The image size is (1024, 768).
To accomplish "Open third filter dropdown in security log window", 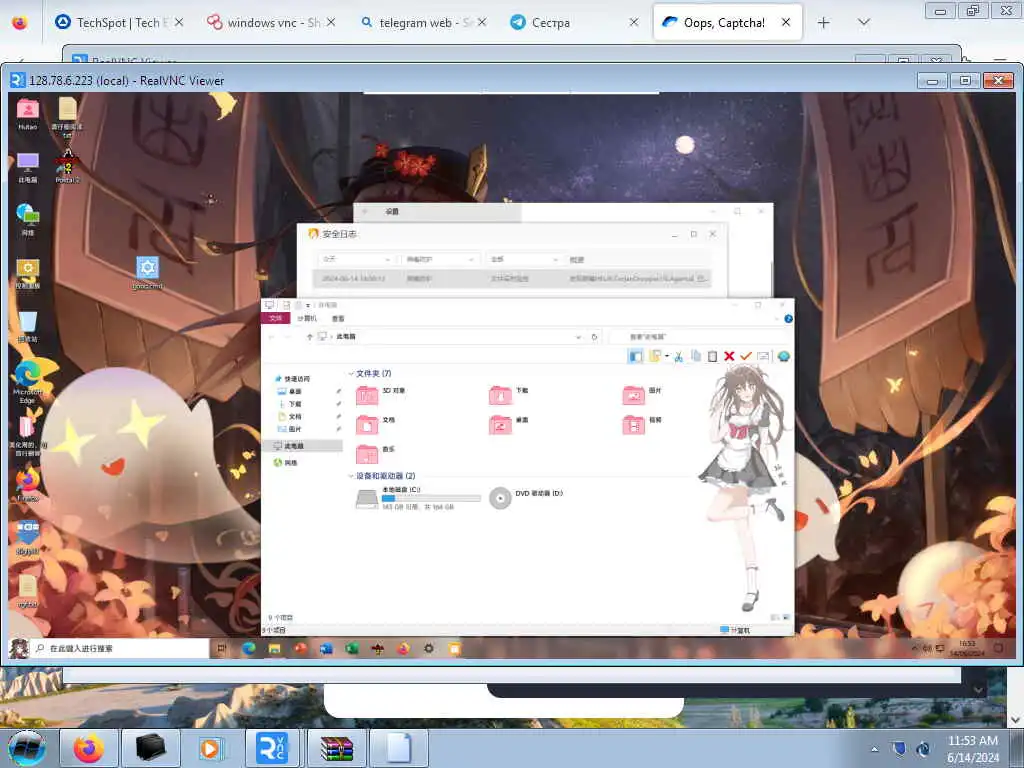I will tap(524, 259).
